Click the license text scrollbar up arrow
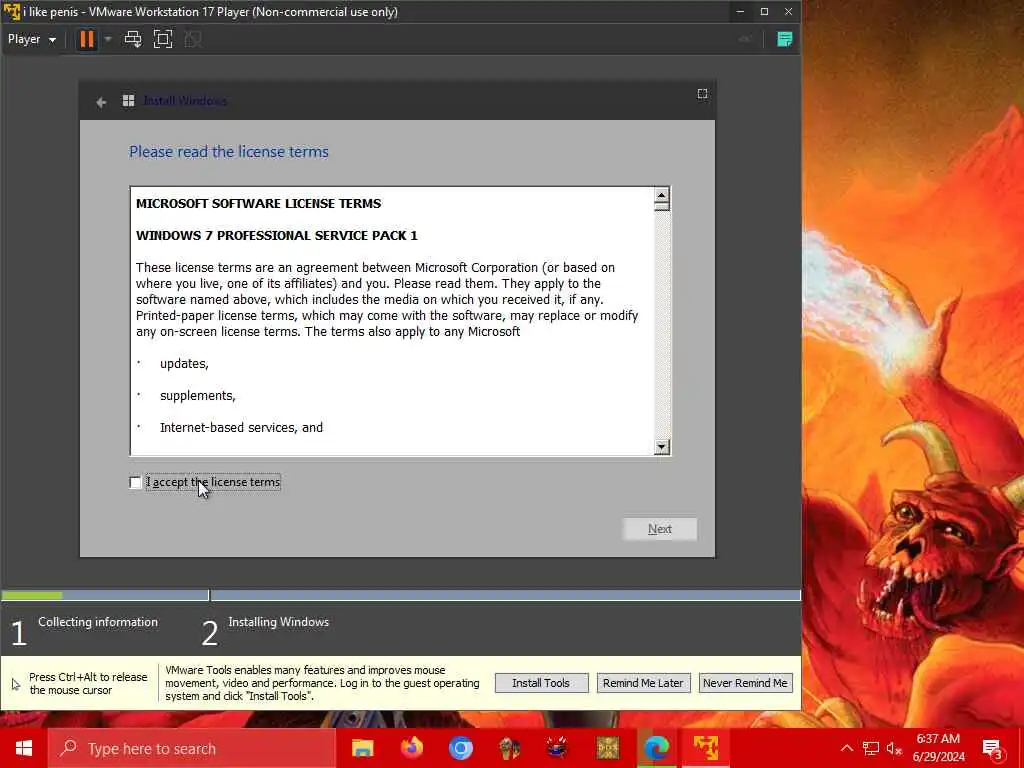1024x768 pixels. click(x=662, y=195)
